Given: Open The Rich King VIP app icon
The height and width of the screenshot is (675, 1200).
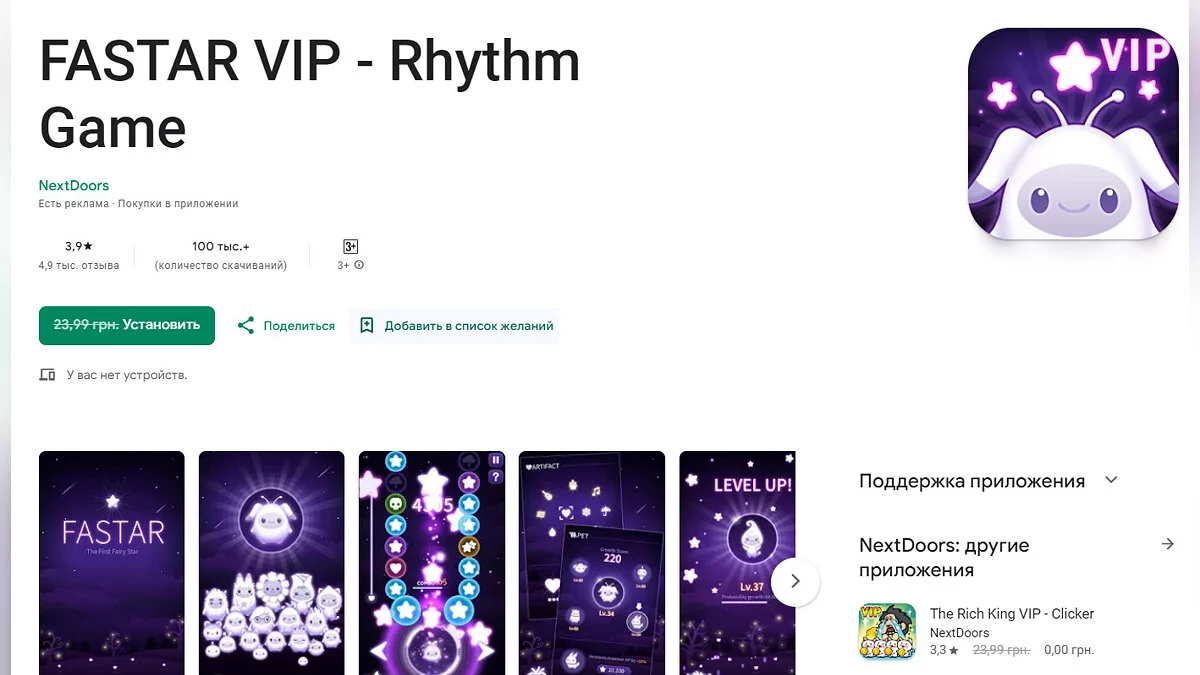Looking at the screenshot, I should click(x=887, y=631).
